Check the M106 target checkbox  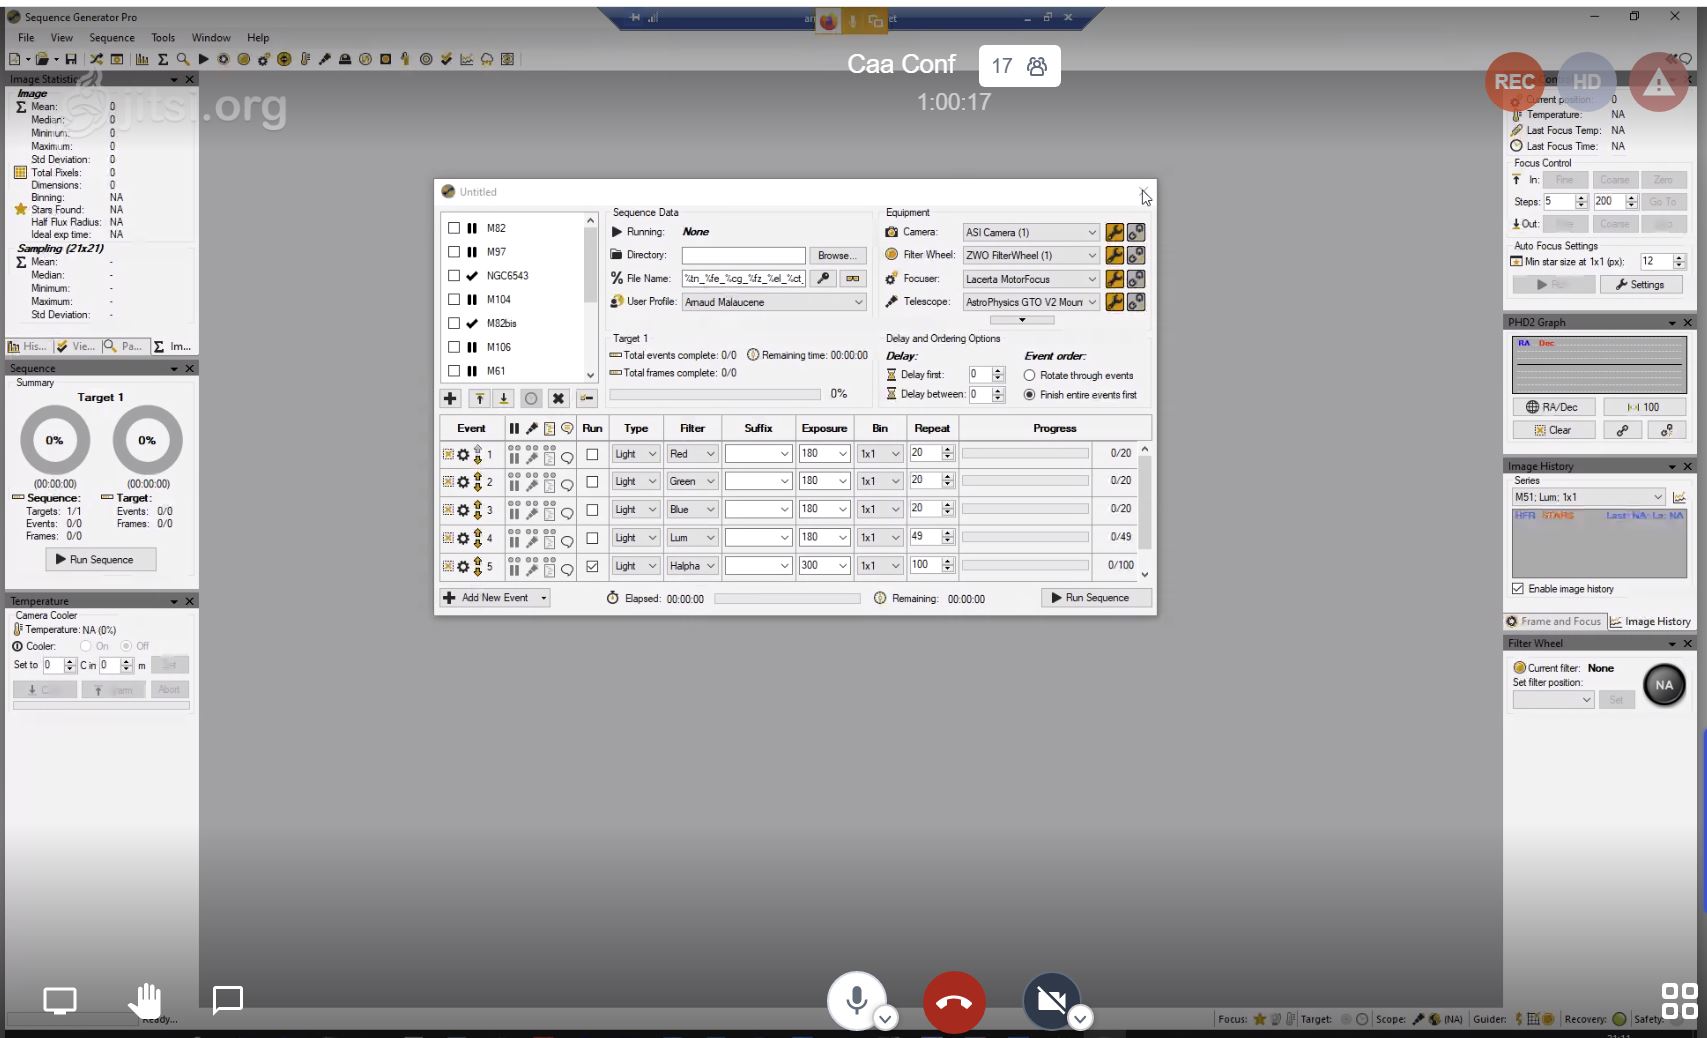(454, 347)
